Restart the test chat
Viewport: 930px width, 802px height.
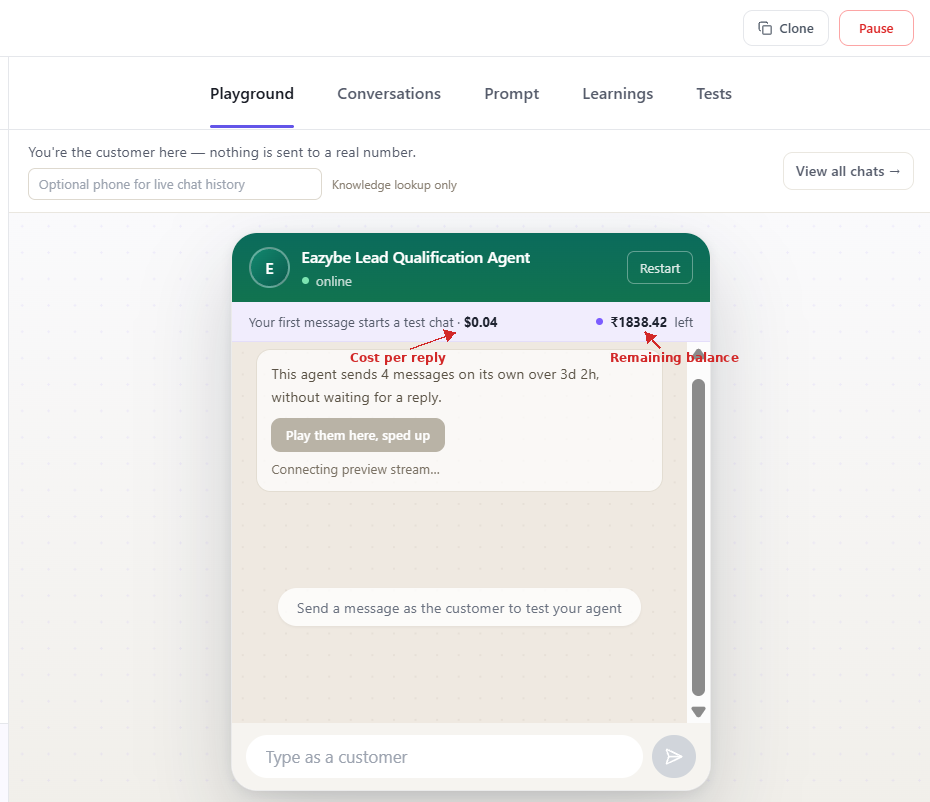[660, 268]
